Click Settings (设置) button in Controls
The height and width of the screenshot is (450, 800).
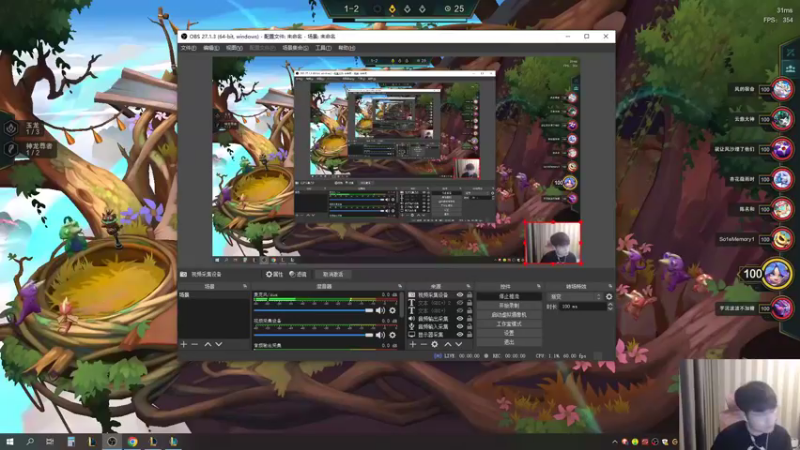509,333
